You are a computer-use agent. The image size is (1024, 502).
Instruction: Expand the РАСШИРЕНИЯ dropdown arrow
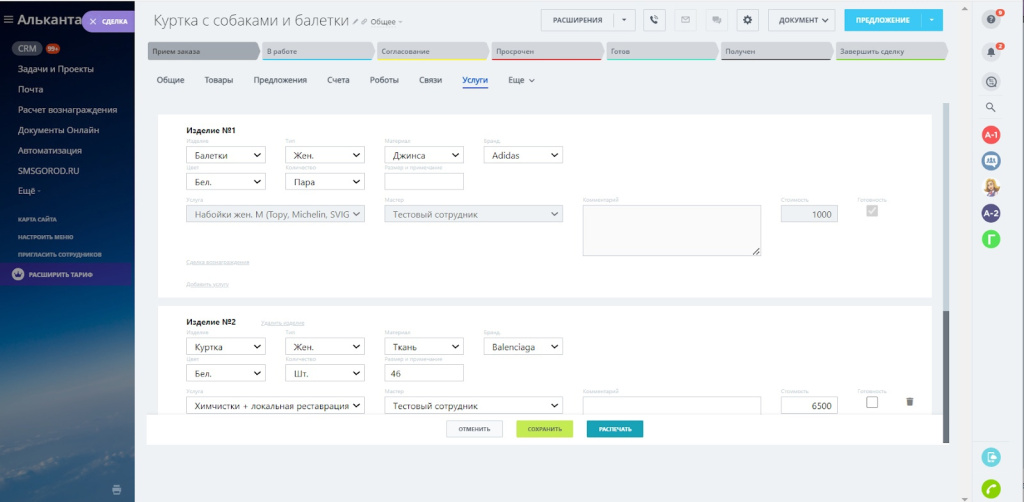pos(624,20)
